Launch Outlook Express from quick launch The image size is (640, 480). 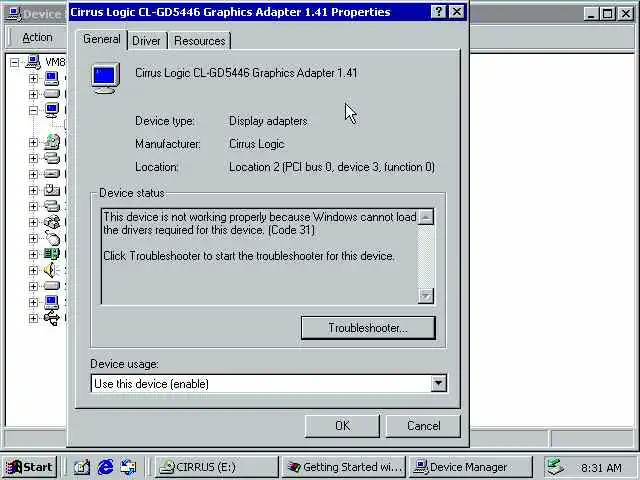pos(129,467)
